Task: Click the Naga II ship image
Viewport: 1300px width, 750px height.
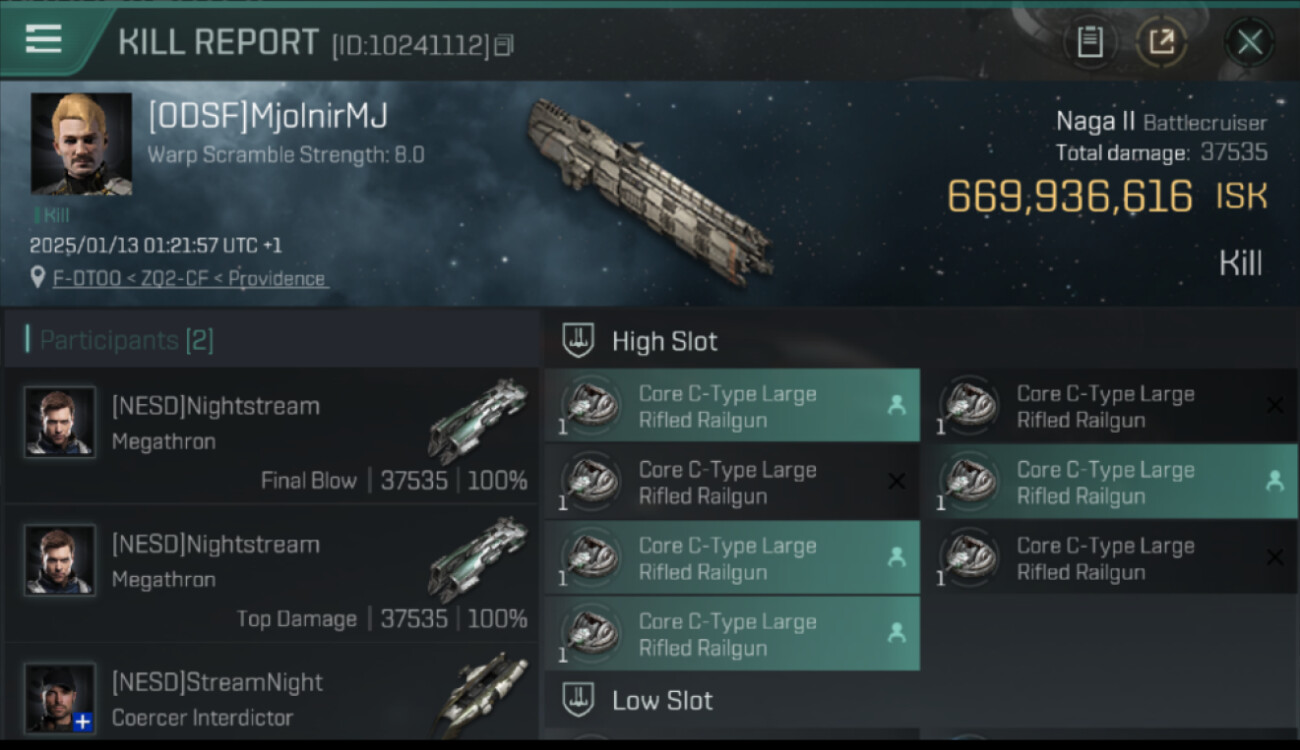Action: (650, 190)
